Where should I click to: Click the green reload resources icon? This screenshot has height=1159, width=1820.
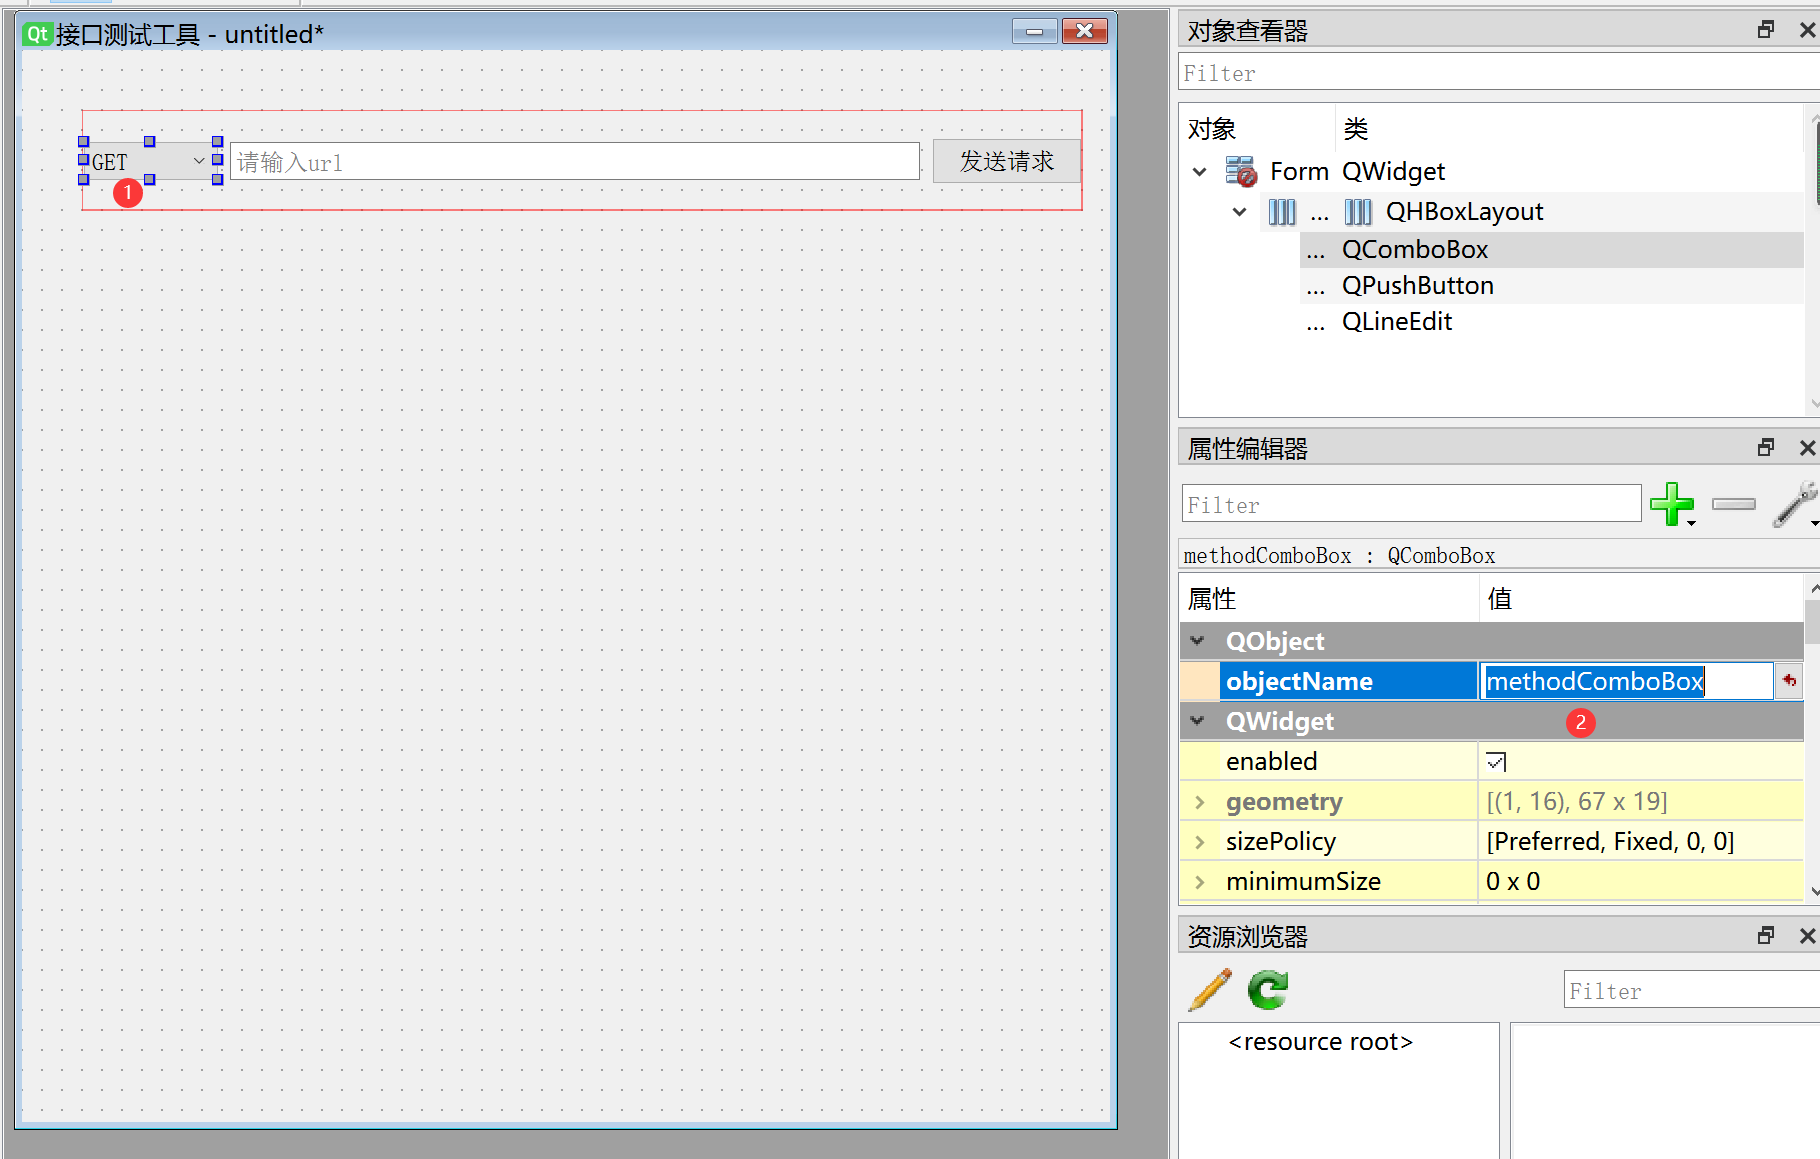[x=1268, y=990]
